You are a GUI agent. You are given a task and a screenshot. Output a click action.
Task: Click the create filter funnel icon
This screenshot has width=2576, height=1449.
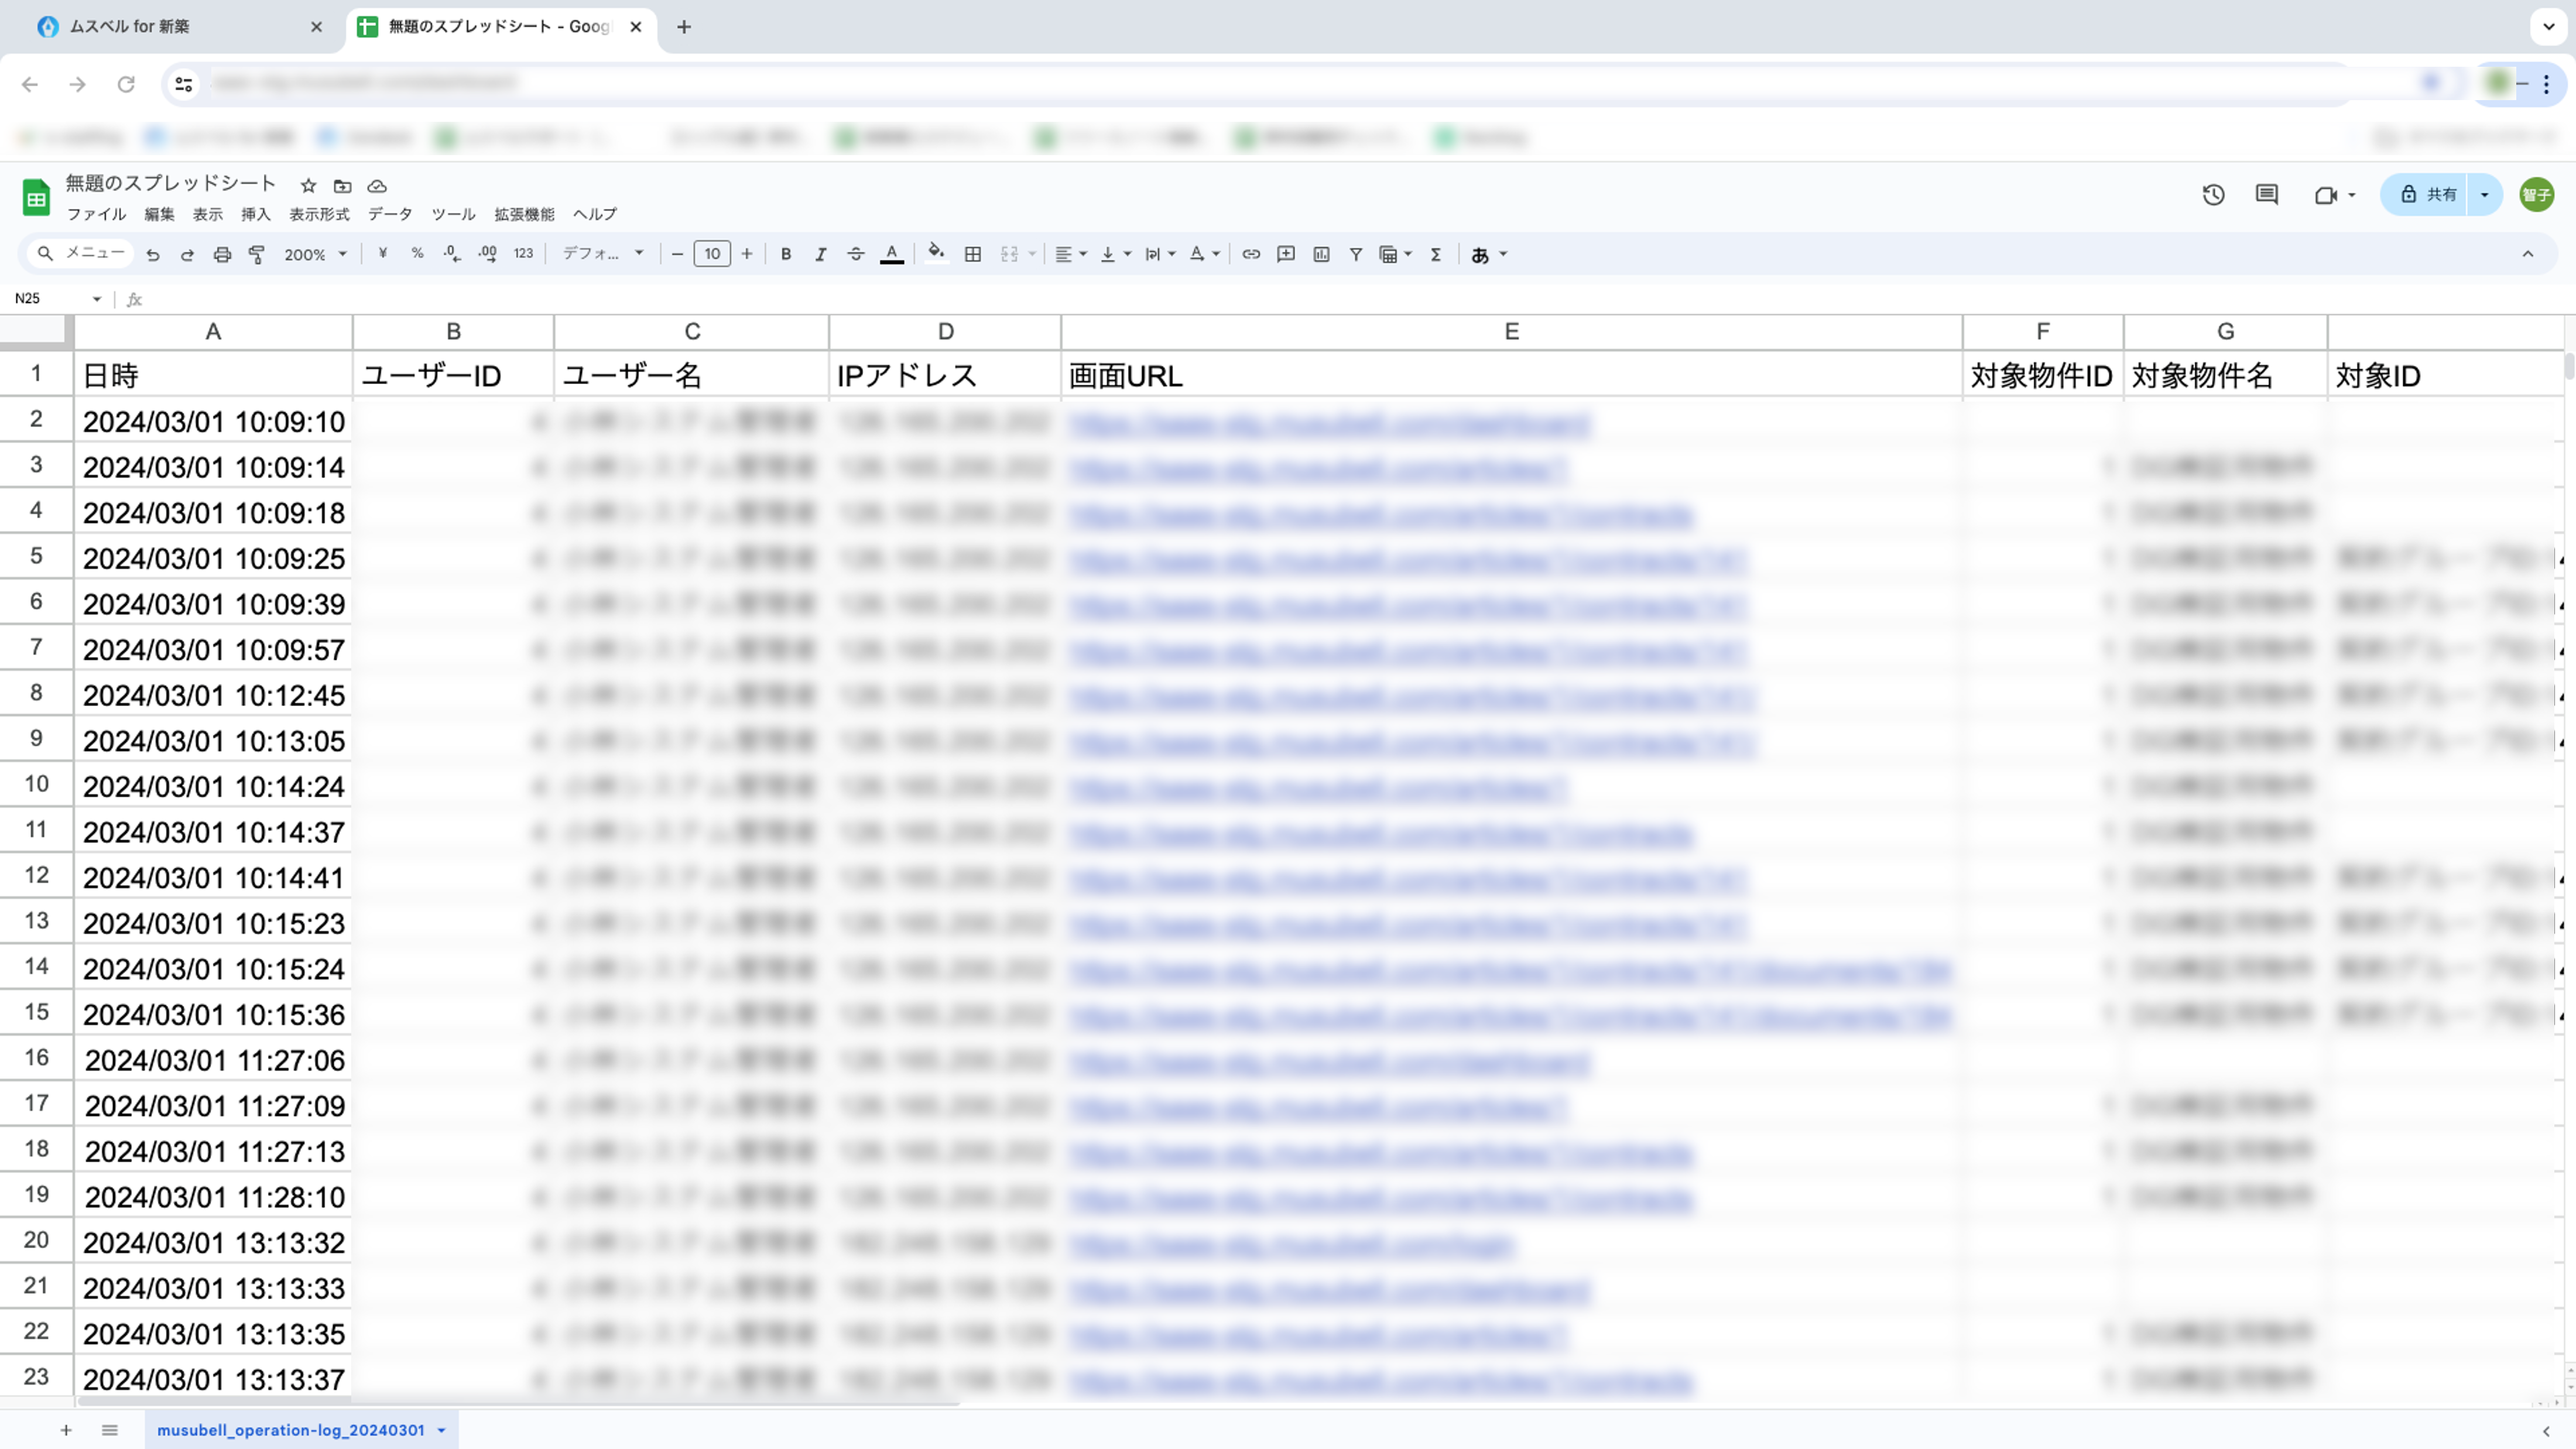(x=1356, y=255)
